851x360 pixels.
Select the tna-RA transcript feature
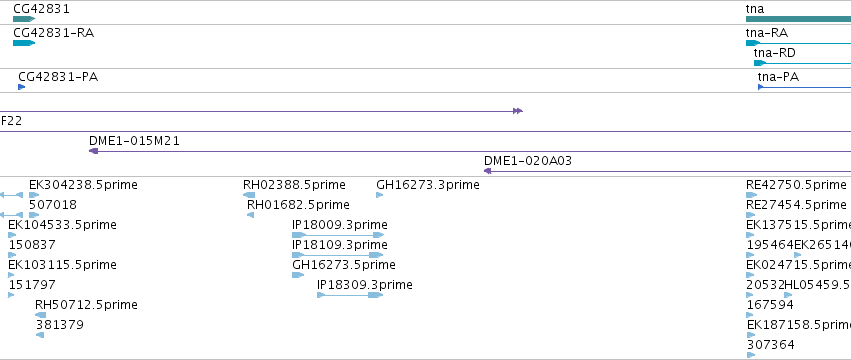tap(798, 43)
